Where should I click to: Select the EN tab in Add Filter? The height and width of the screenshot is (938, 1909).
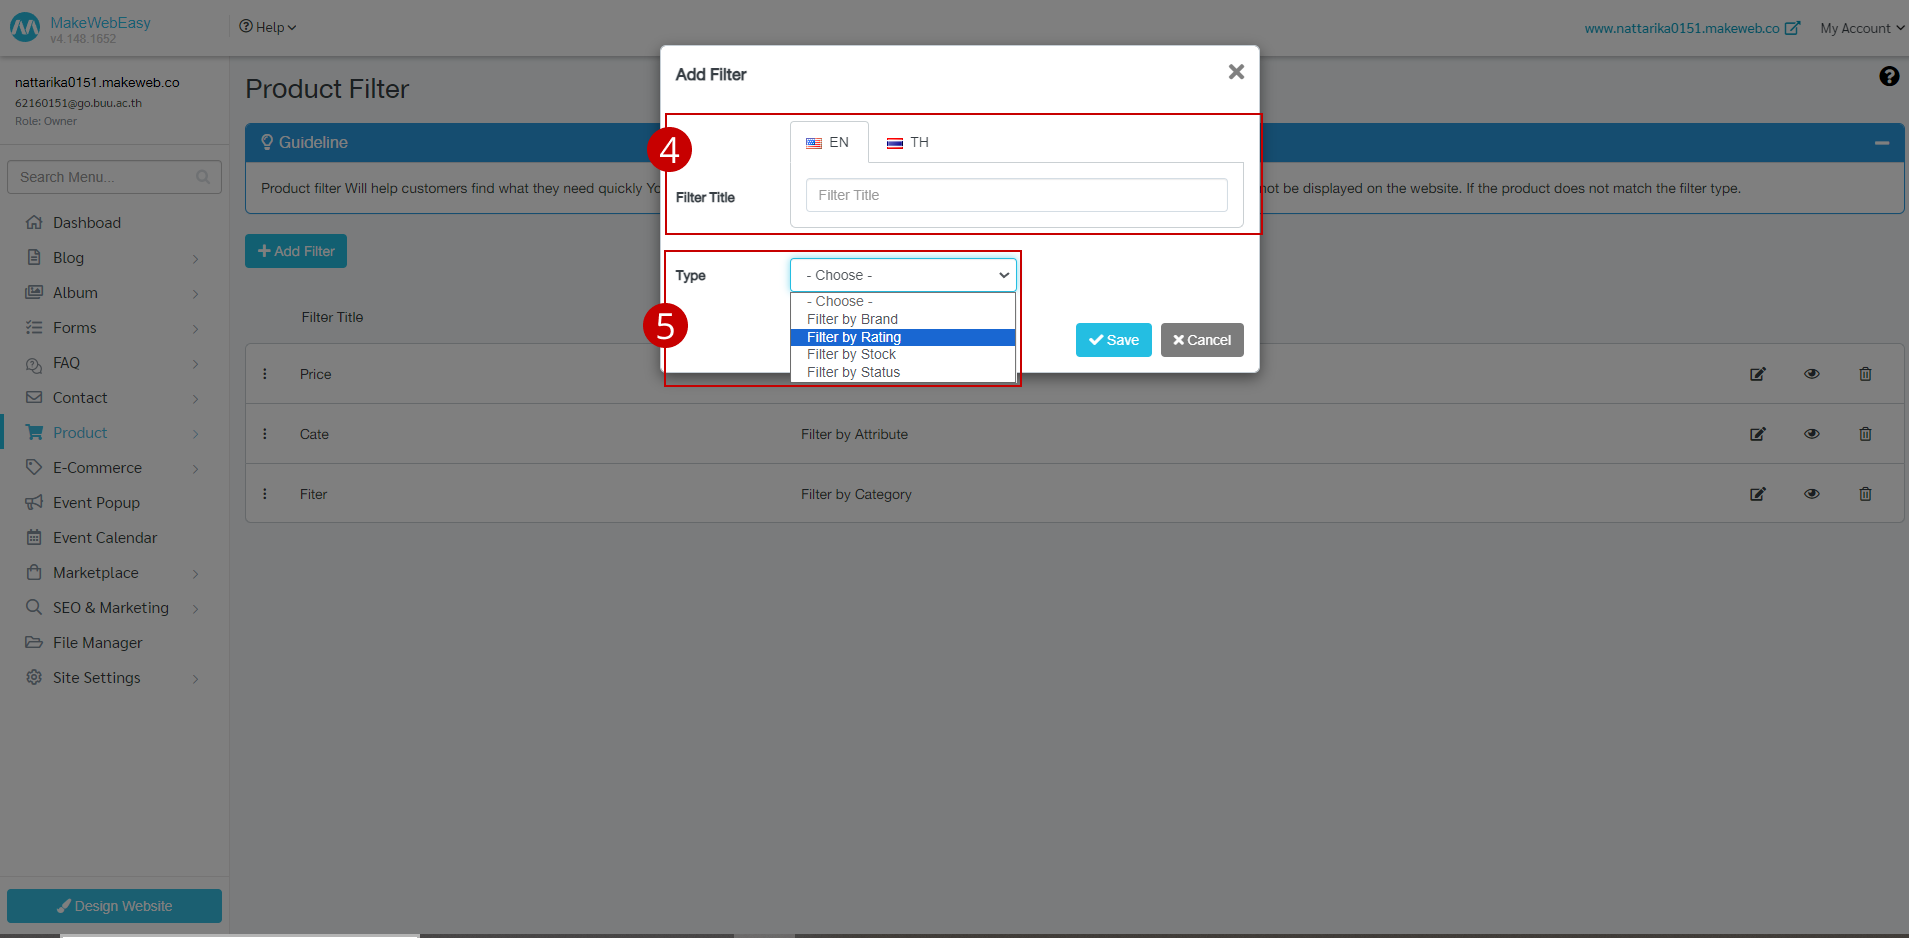[828, 142]
